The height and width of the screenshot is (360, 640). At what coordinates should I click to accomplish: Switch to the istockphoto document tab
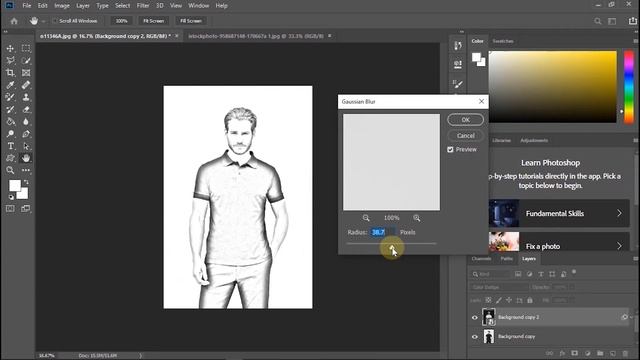[256, 36]
